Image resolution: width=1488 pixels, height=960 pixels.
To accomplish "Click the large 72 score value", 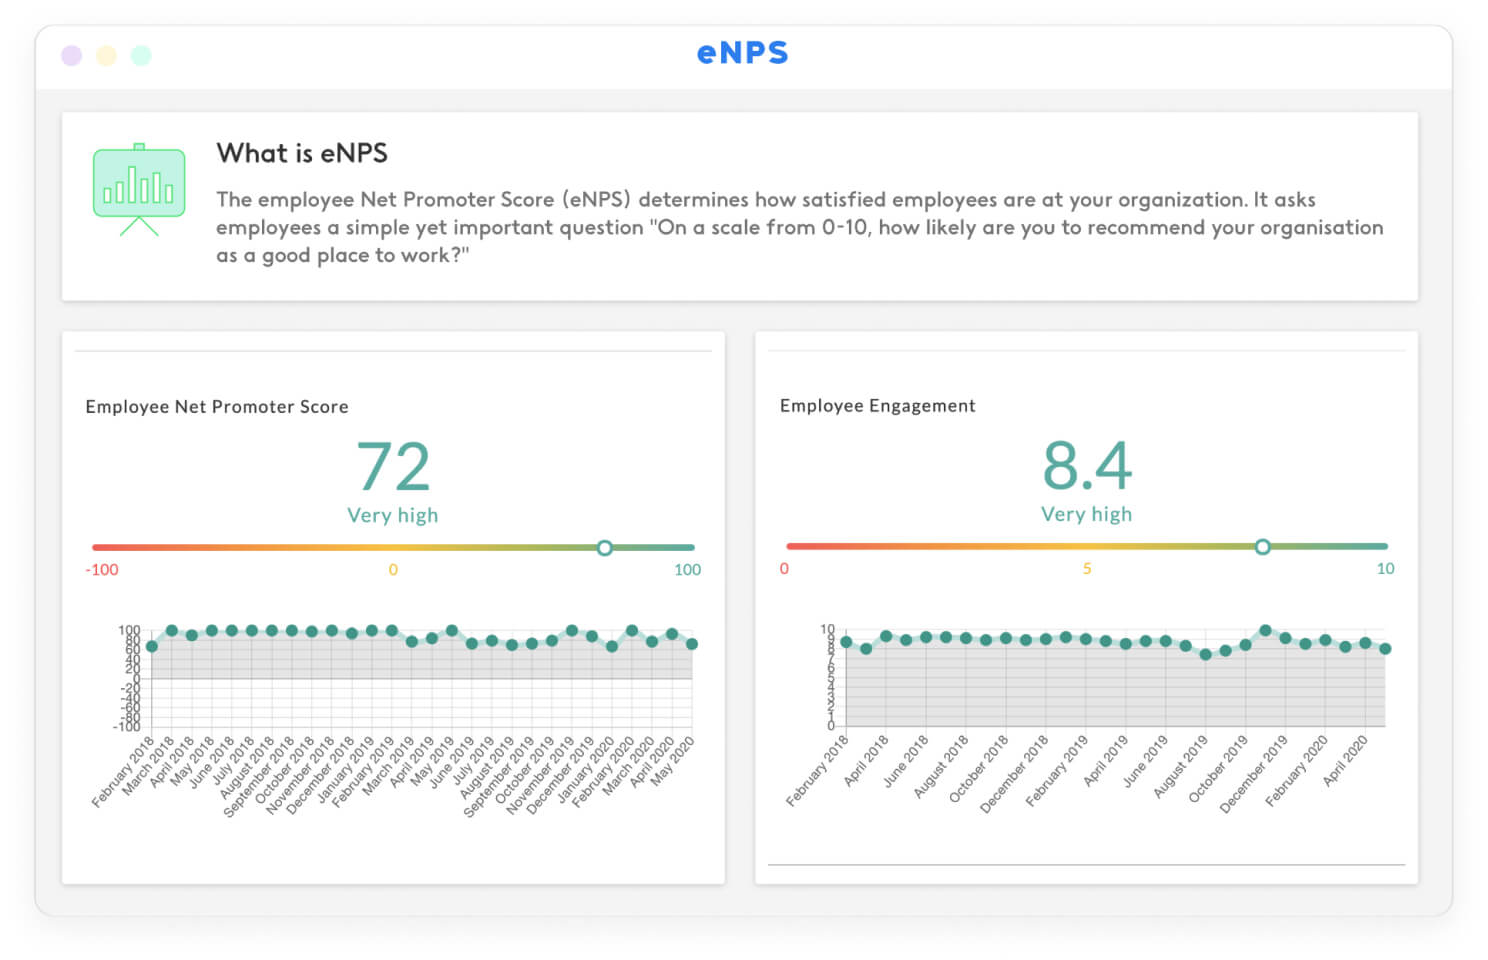I will pyautogui.click(x=393, y=467).
